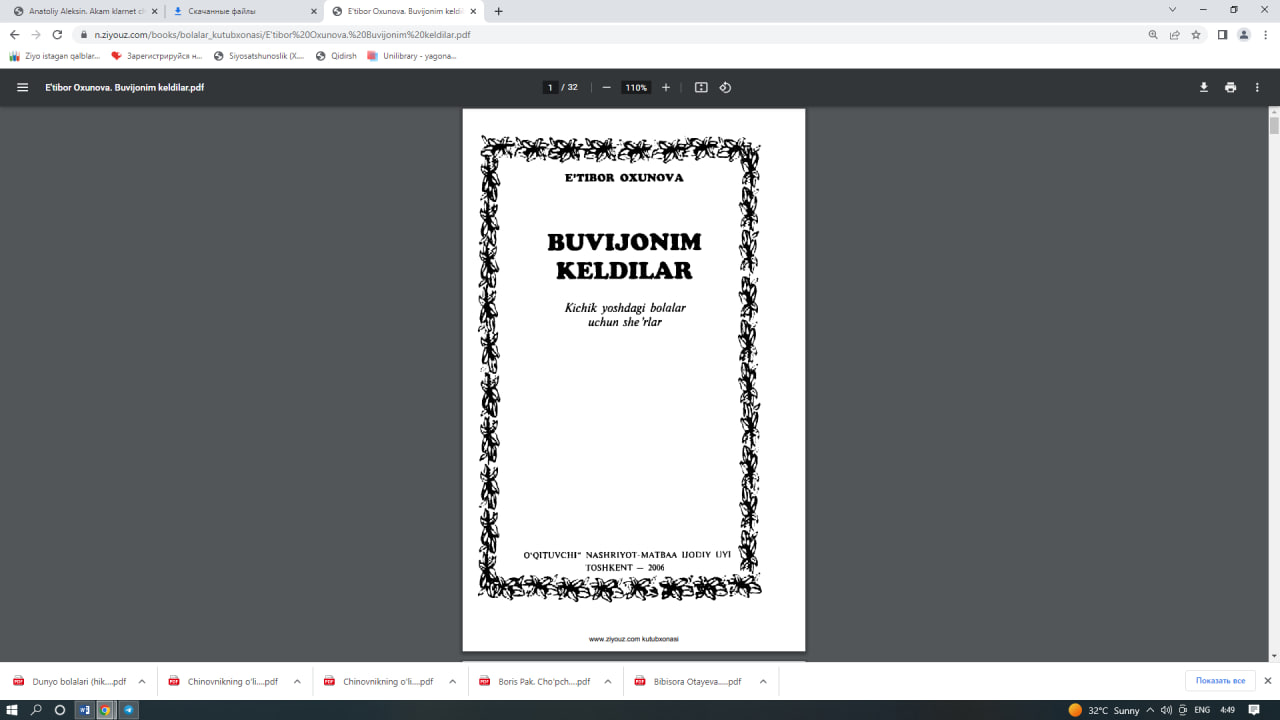Download the PDF file
Viewport: 1280px width, 720px height.
[1203, 87]
